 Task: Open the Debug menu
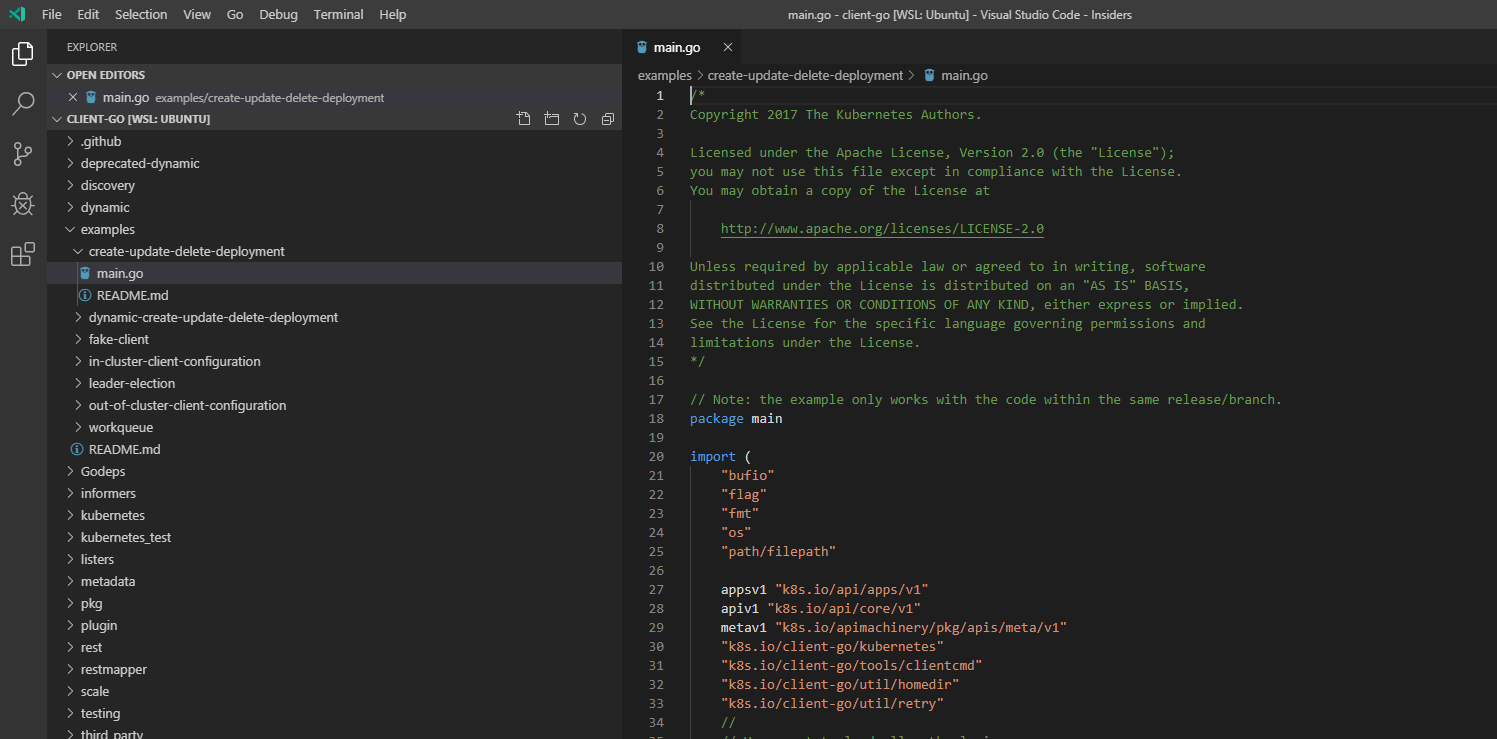[278, 14]
